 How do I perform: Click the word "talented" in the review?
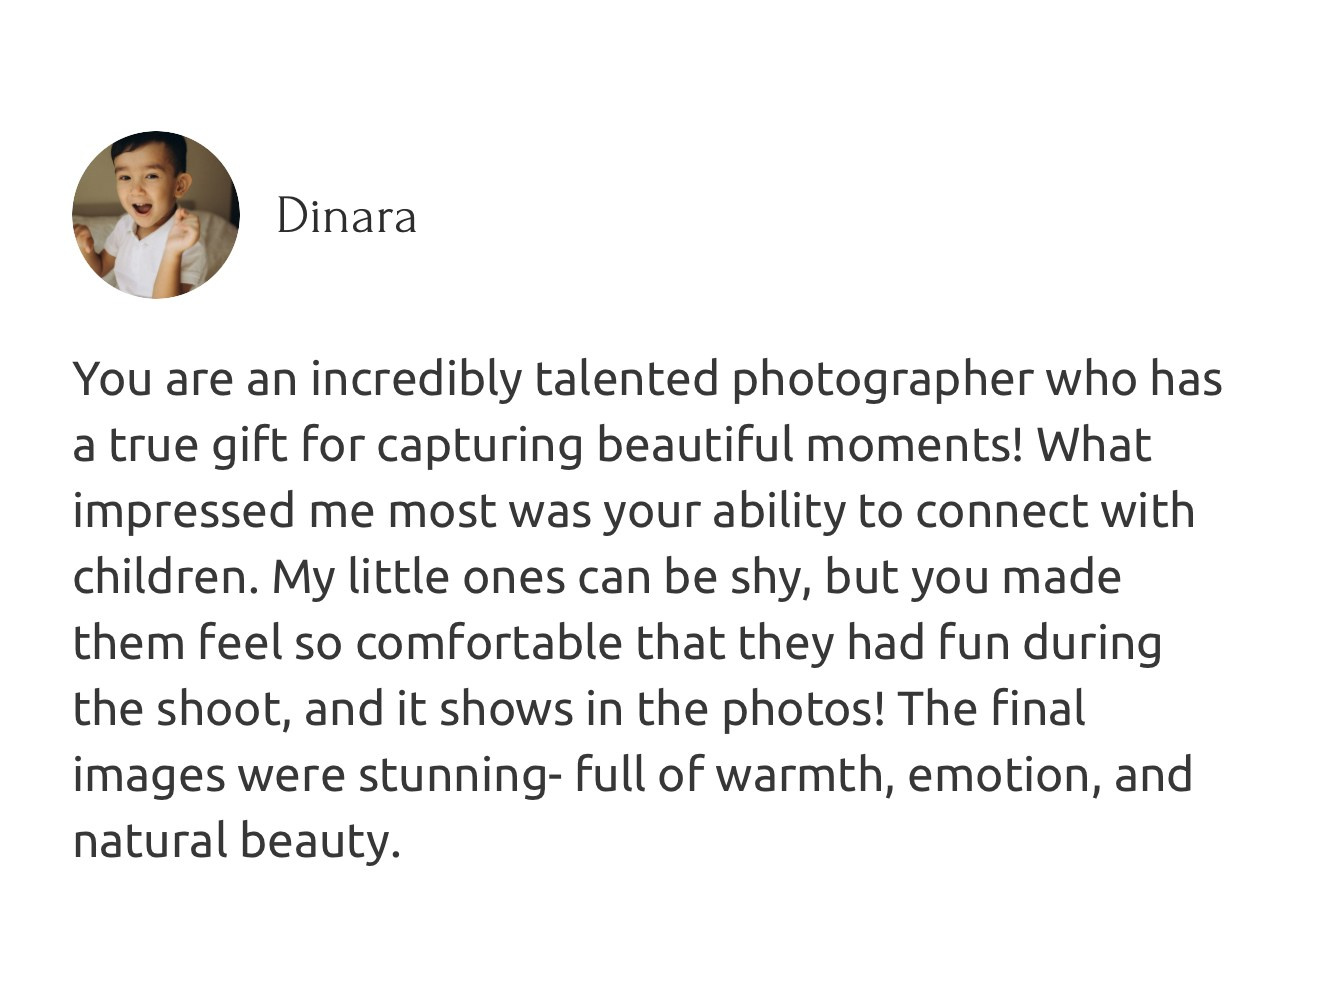pos(626,380)
